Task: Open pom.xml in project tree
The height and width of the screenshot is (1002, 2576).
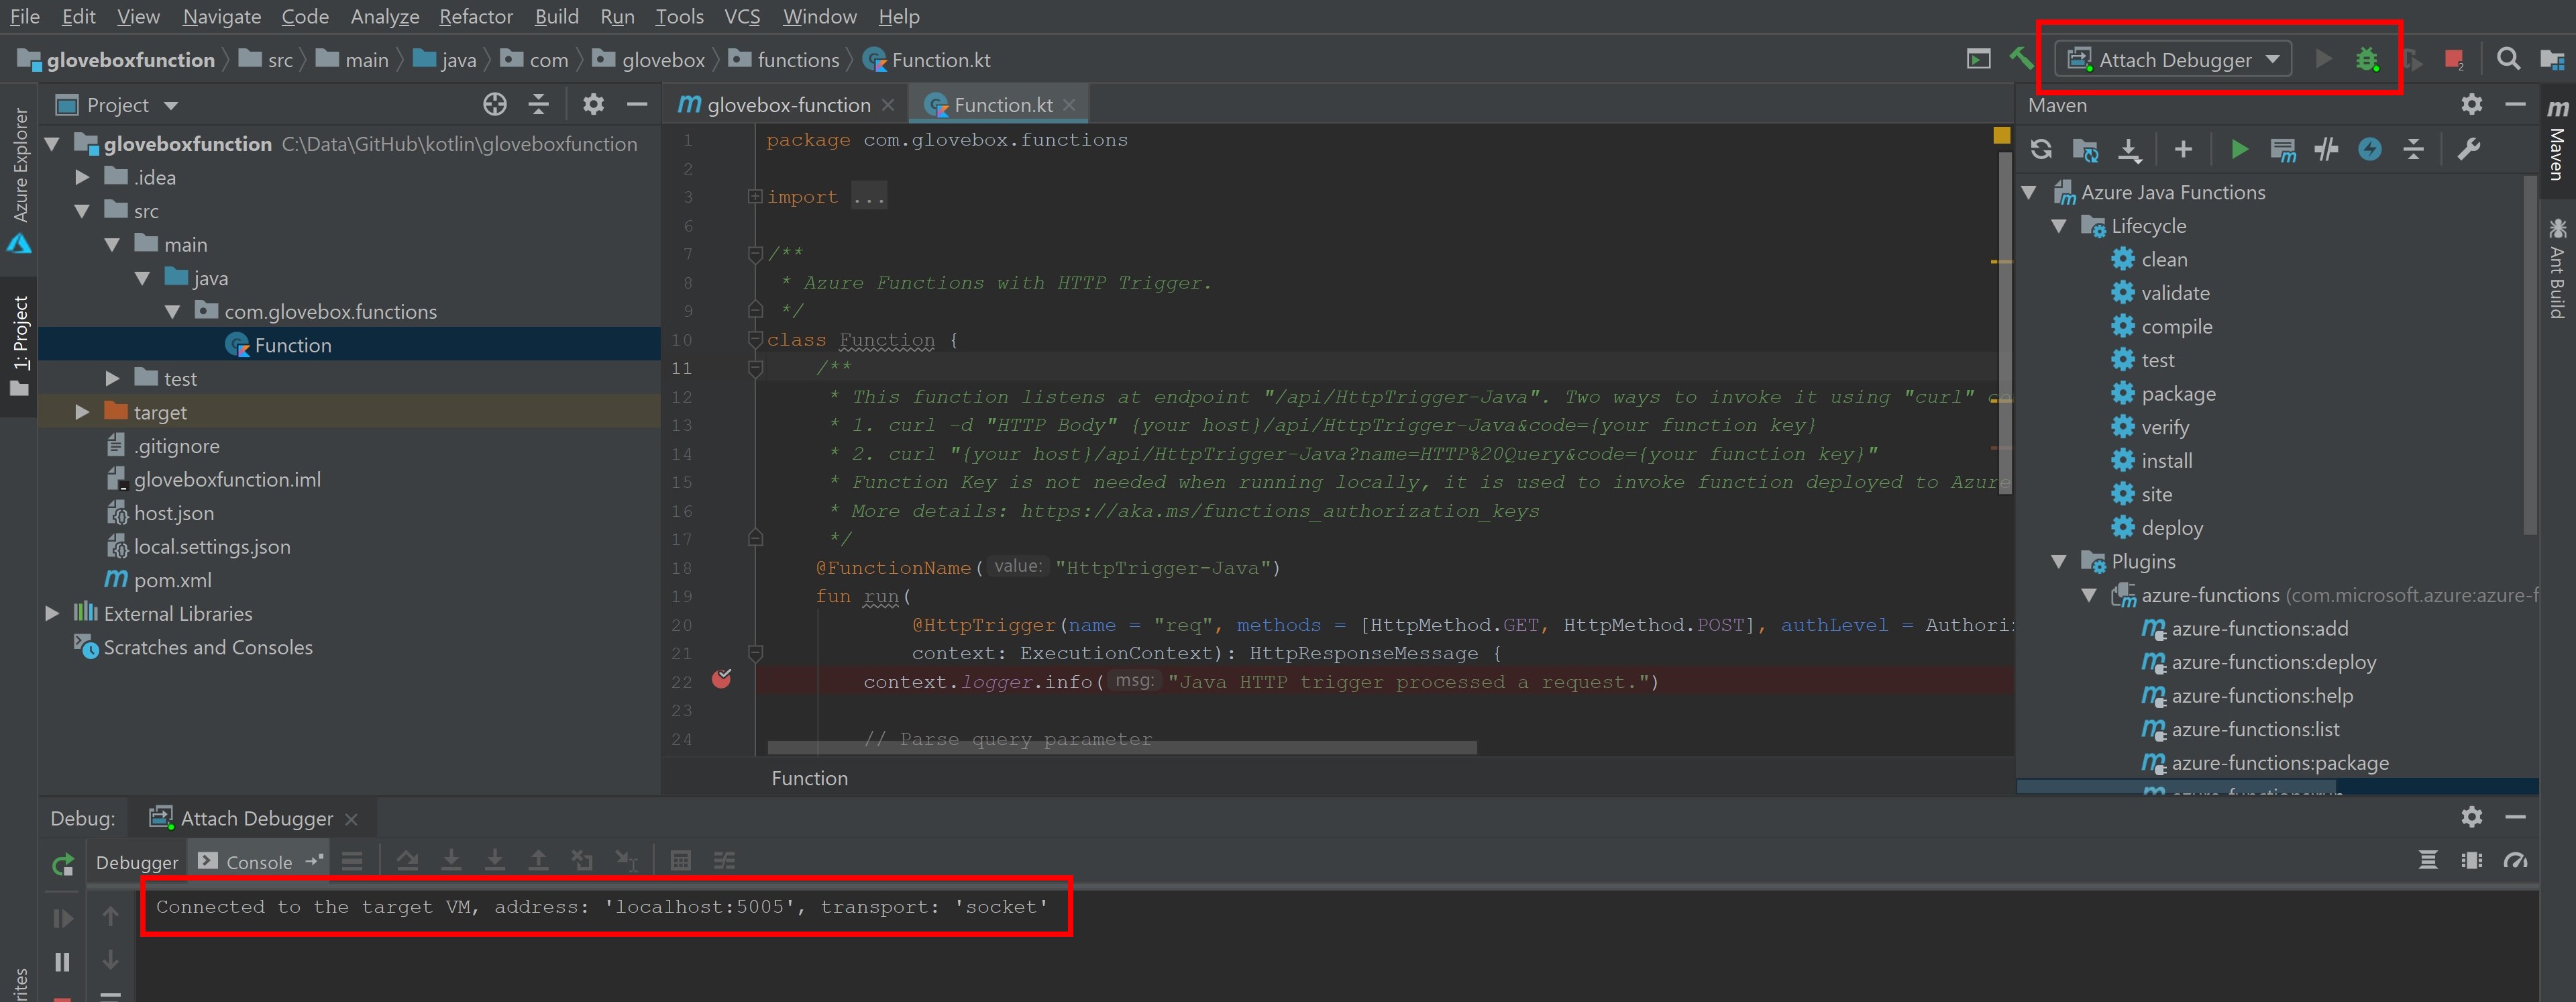Action: tap(172, 580)
